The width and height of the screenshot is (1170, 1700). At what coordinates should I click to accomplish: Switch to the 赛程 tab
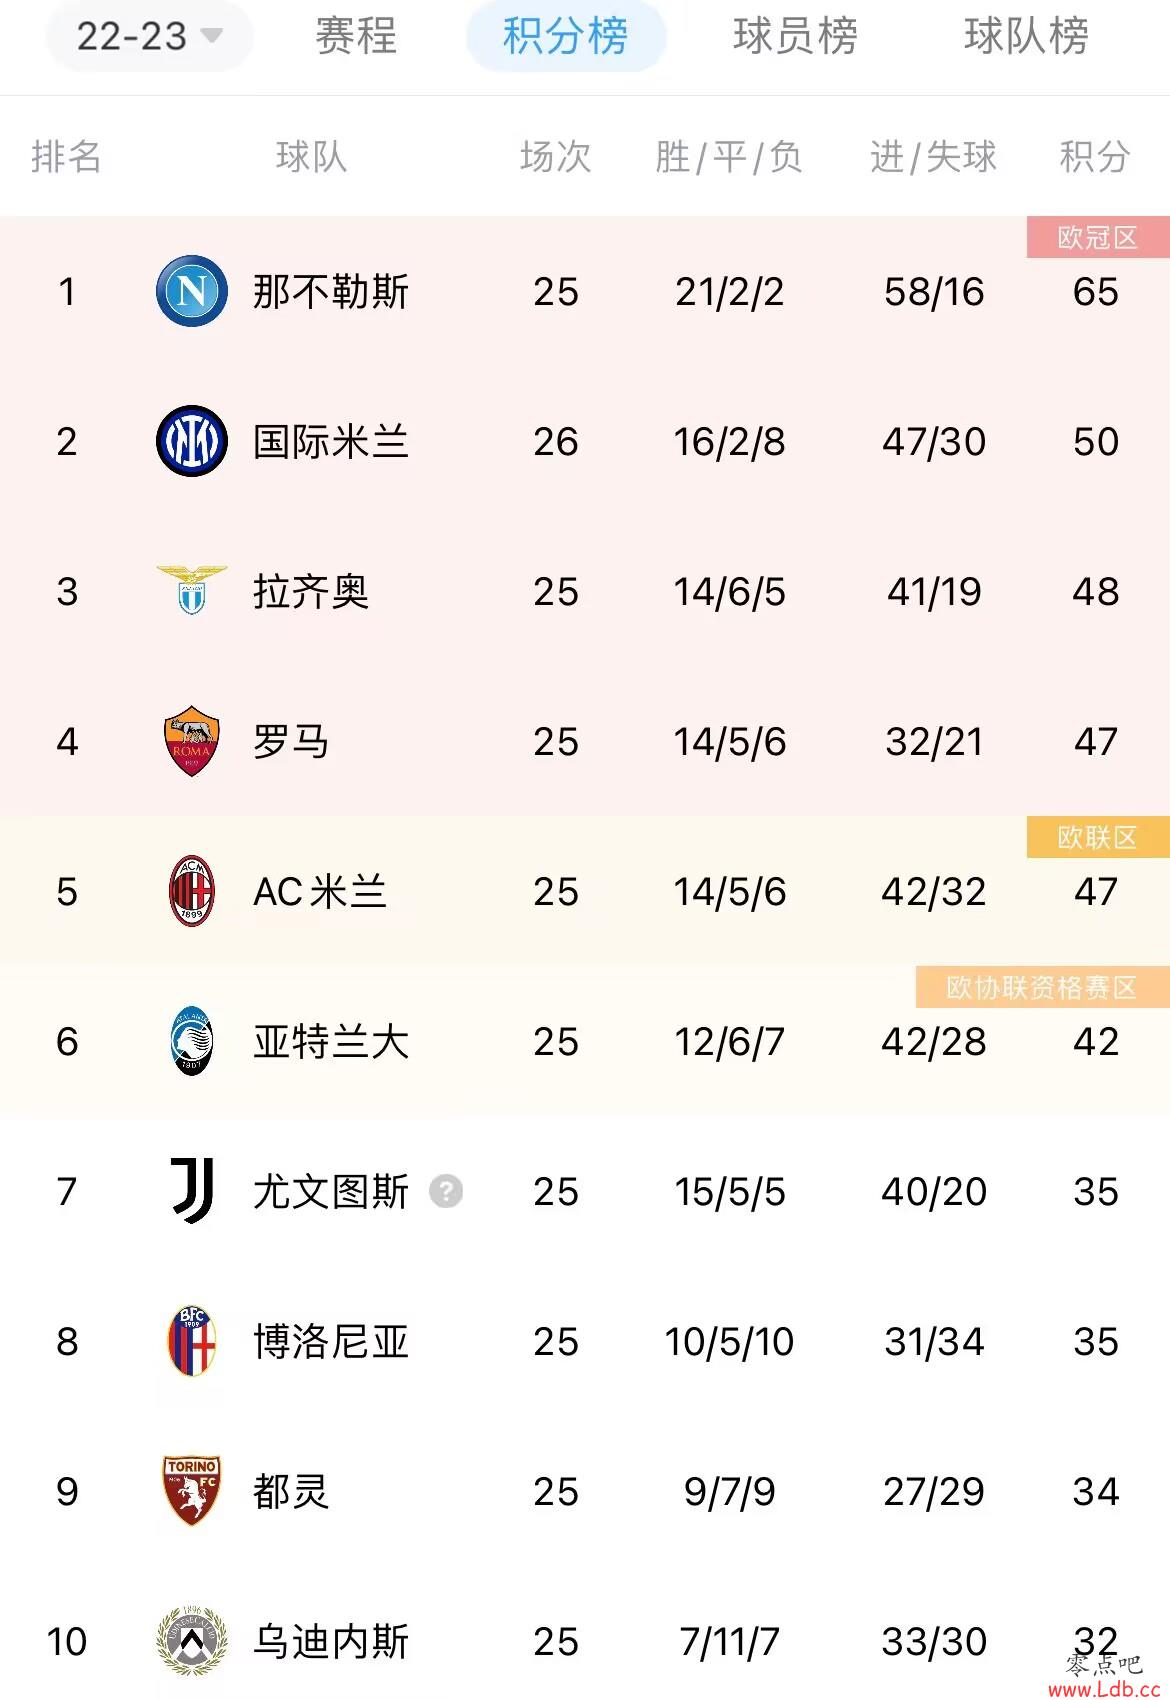[x=356, y=36]
